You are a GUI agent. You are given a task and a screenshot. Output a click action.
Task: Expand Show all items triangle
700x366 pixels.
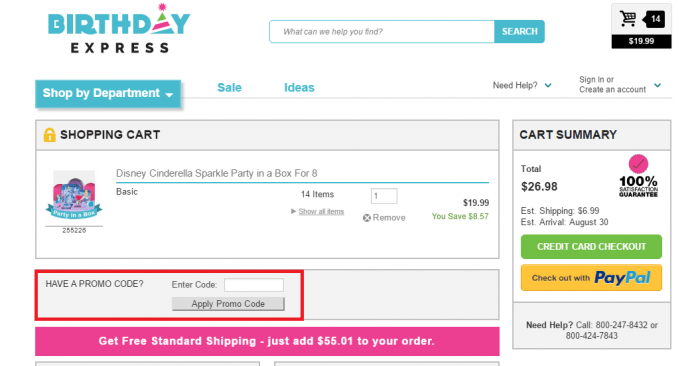pyautogui.click(x=293, y=211)
